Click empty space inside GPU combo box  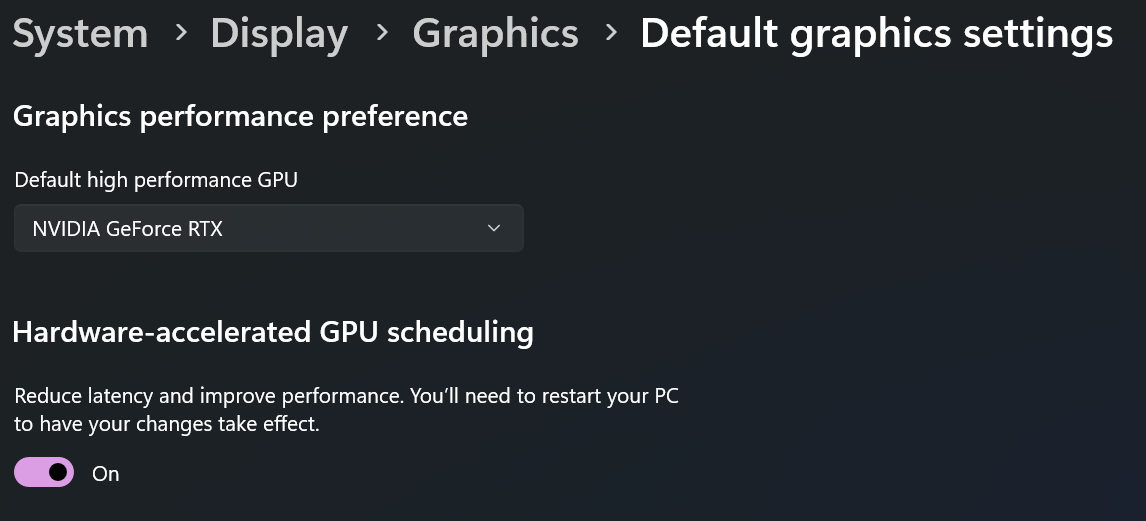click(351, 228)
